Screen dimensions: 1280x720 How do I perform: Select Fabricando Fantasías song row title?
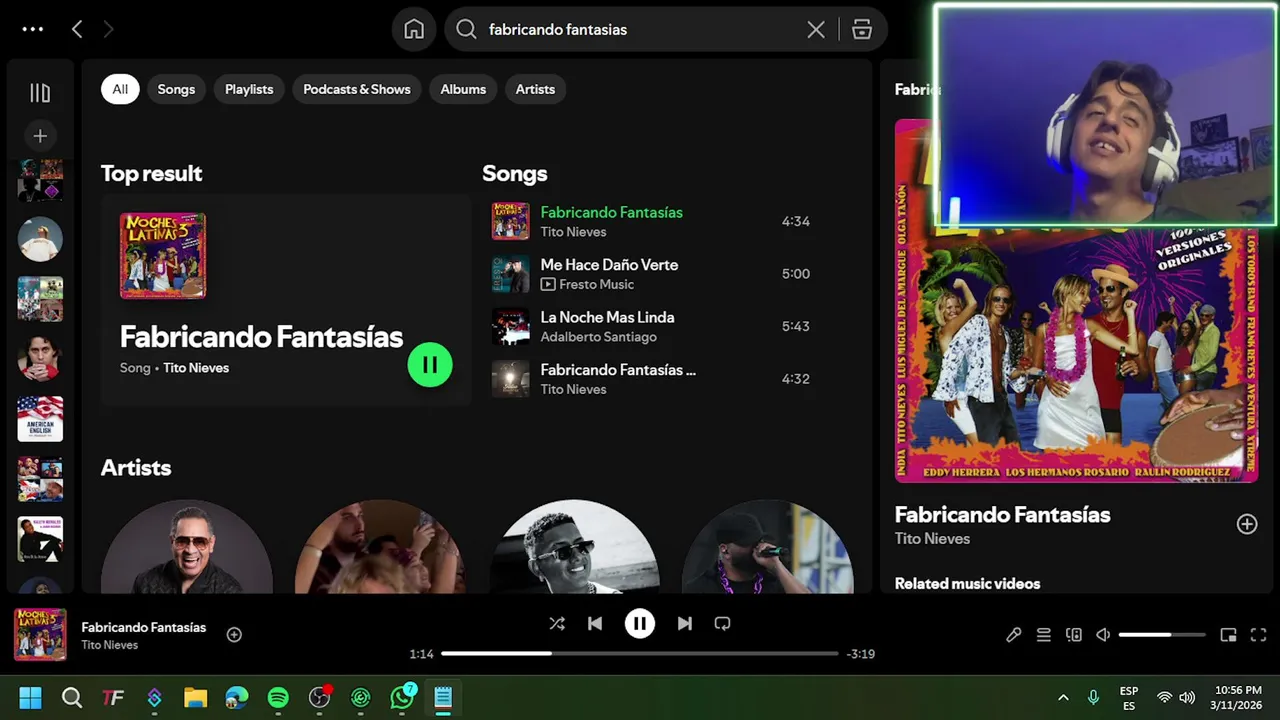tap(611, 212)
